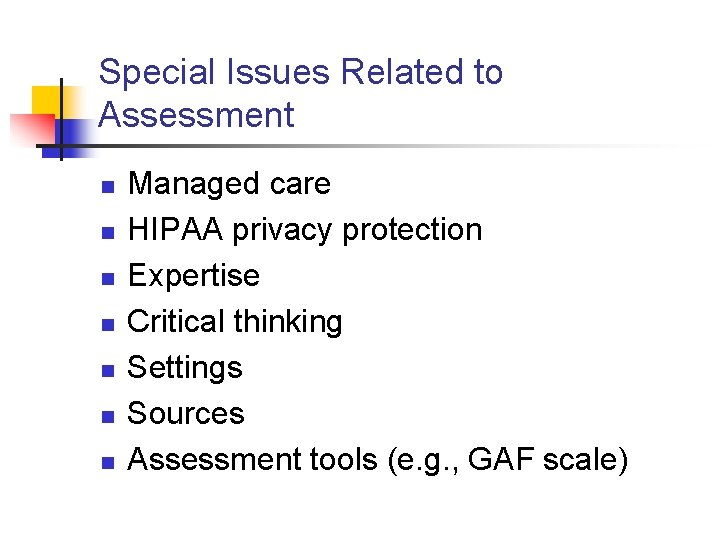Click the slide title starting "Special Issues"
This screenshot has width=720, height=540.
[x=300, y=93]
